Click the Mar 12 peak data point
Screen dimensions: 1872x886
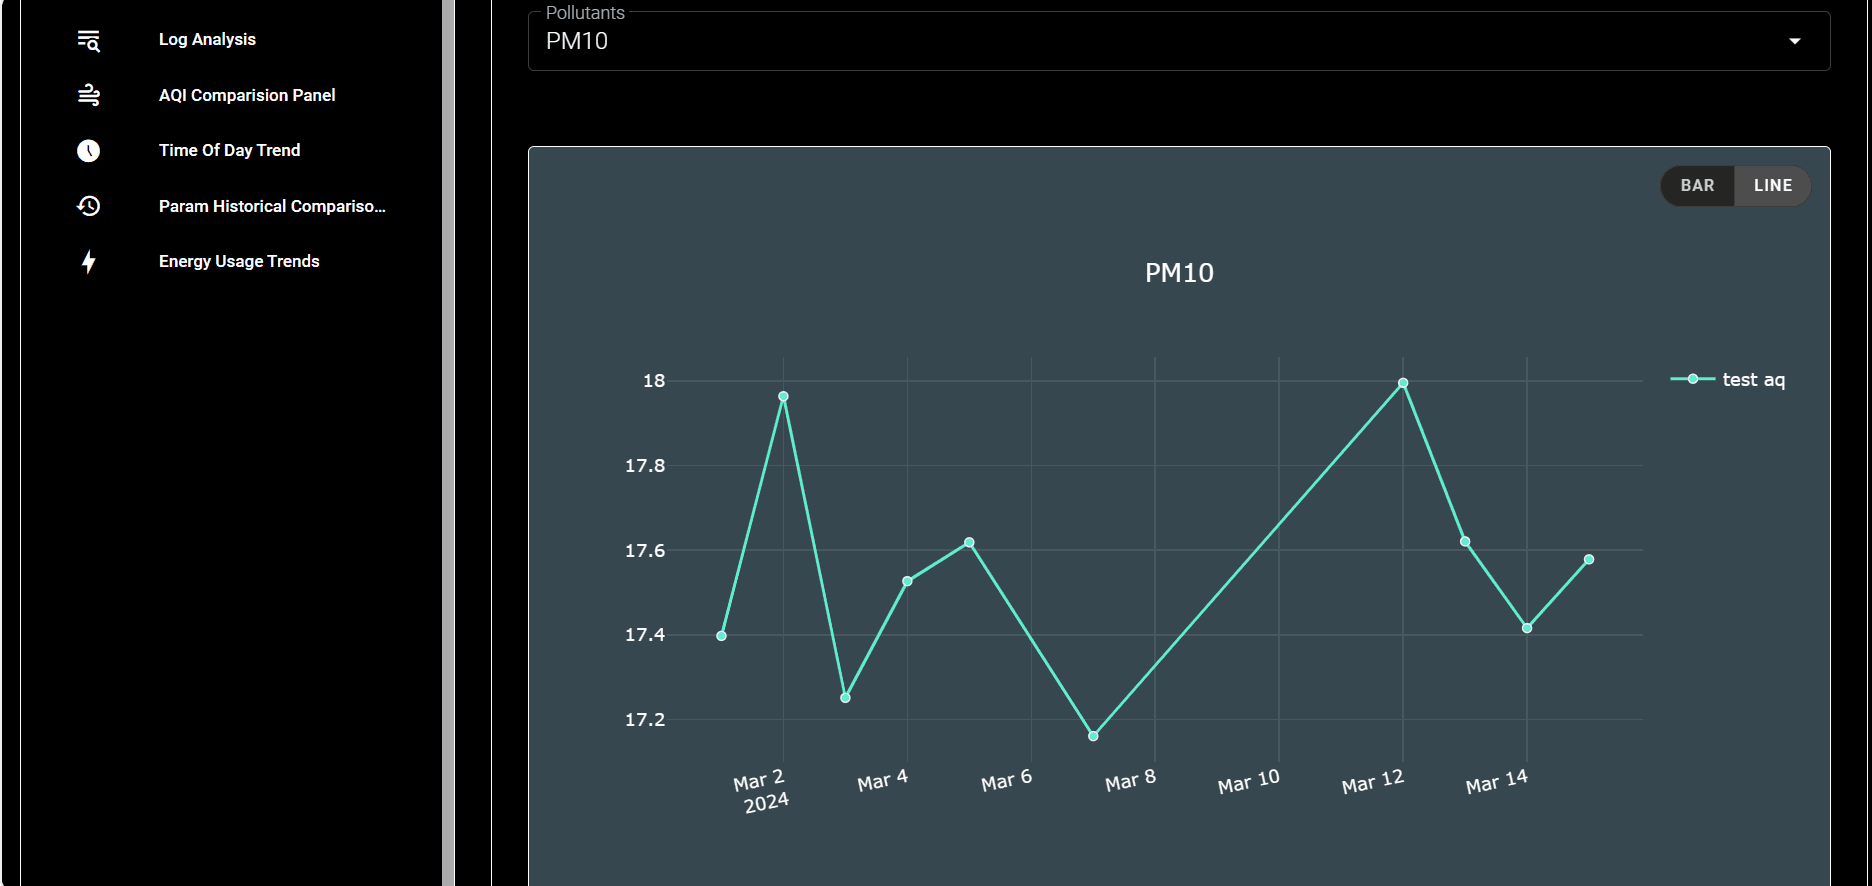(x=1403, y=383)
